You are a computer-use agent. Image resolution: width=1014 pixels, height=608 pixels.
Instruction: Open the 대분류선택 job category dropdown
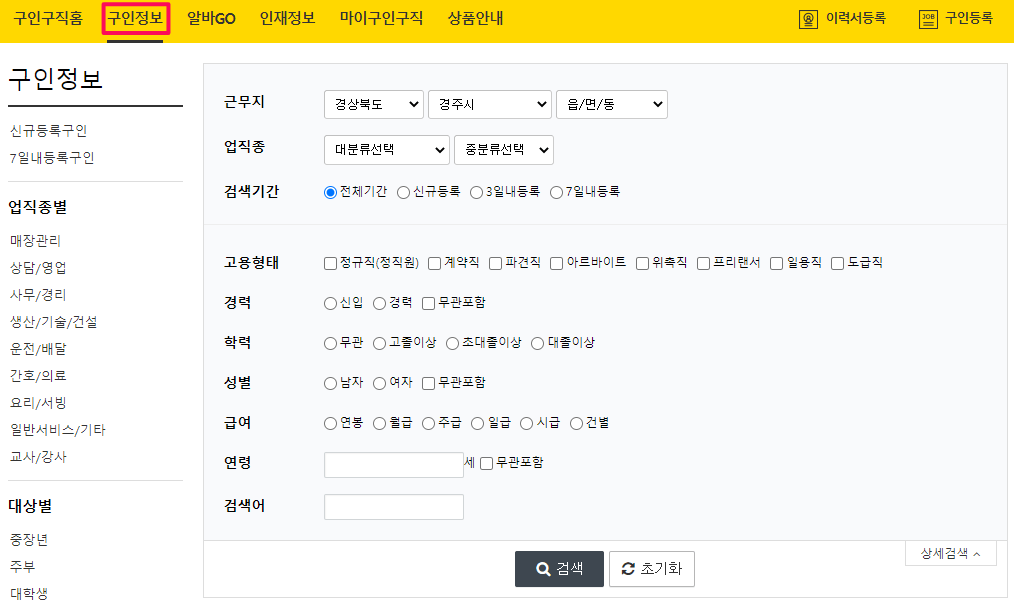coord(387,150)
